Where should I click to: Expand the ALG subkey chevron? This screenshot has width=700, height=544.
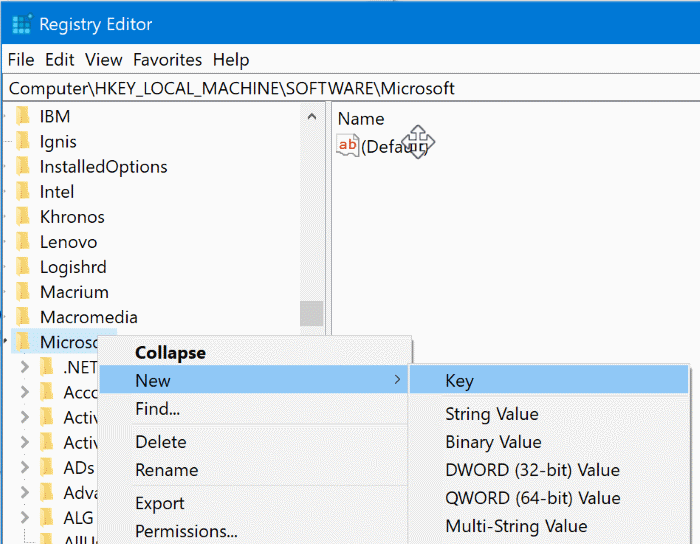pyautogui.click(x=25, y=518)
